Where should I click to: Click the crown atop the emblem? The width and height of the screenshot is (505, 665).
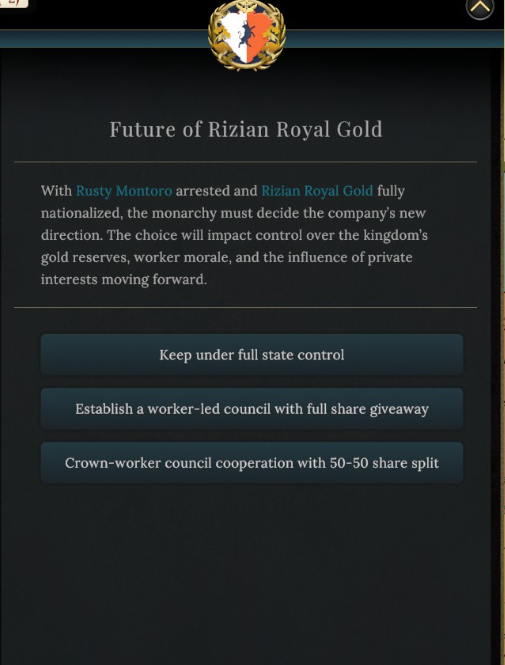(247, 4)
